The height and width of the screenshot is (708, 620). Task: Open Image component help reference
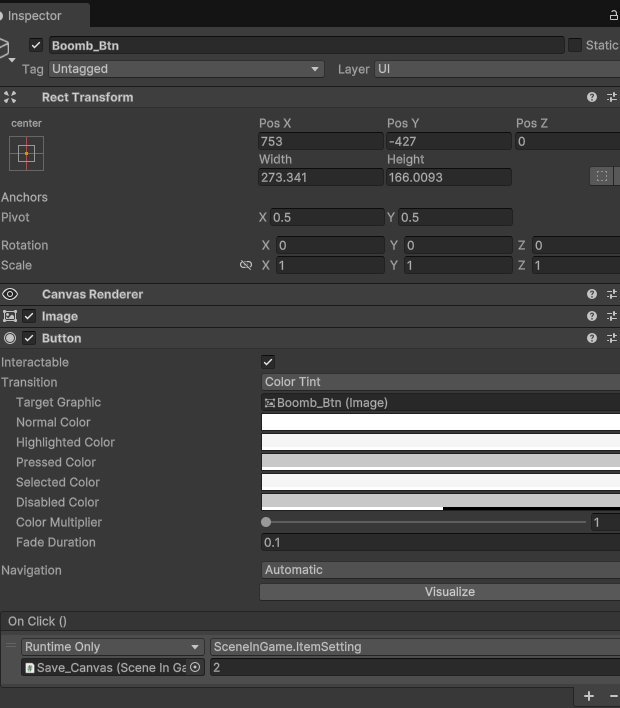(592, 316)
